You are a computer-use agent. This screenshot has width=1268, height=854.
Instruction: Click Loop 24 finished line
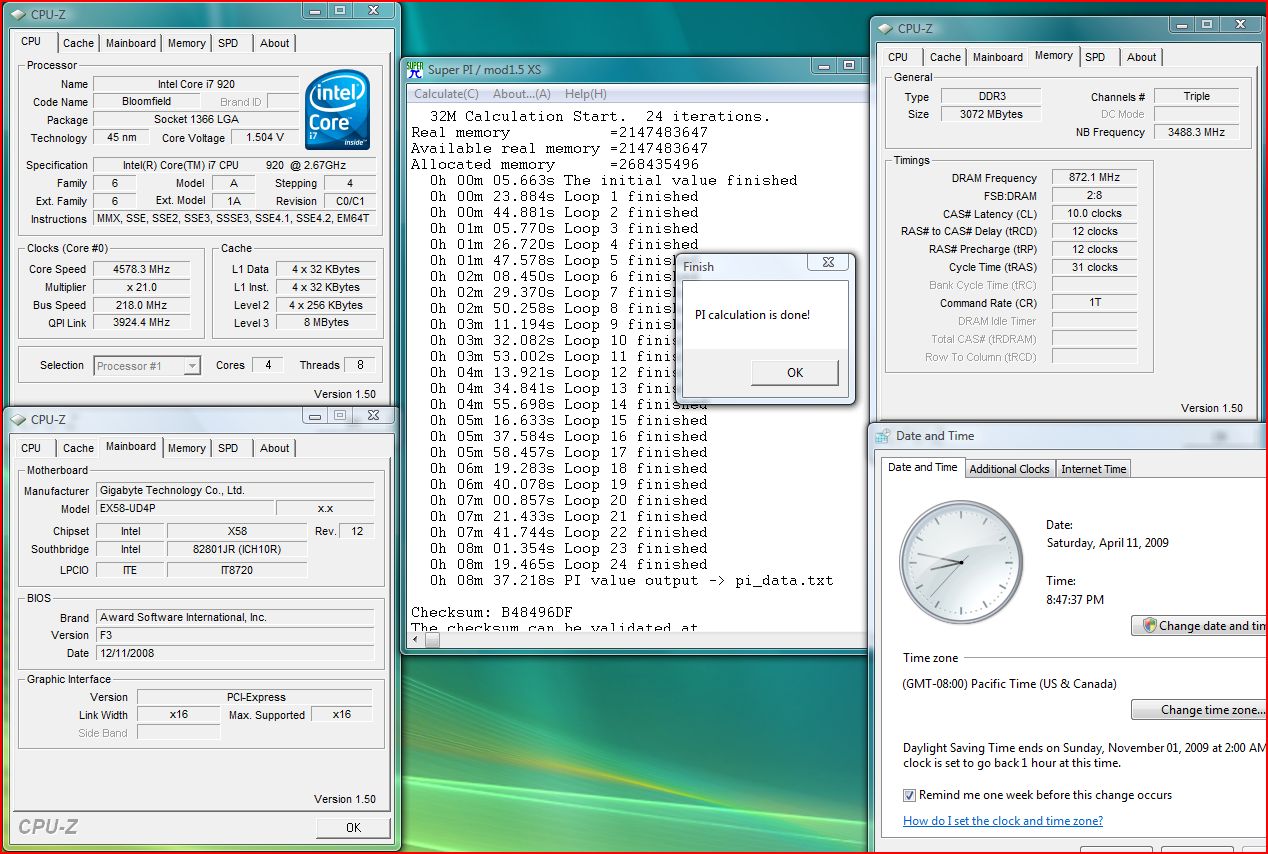point(569,564)
